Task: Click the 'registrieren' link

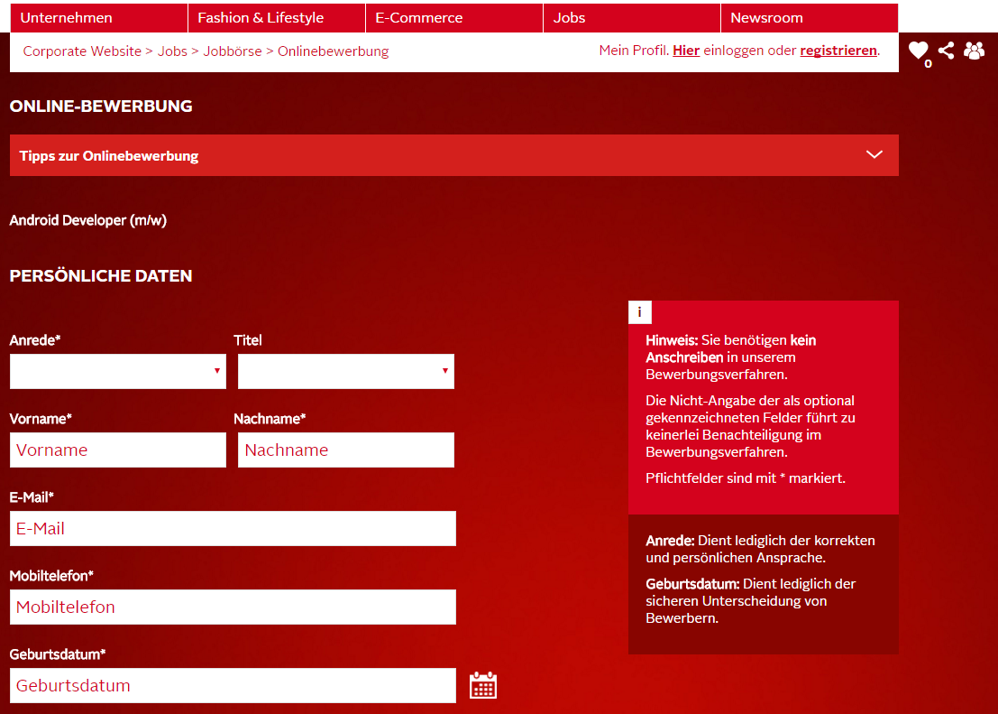Action: click(838, 51)
